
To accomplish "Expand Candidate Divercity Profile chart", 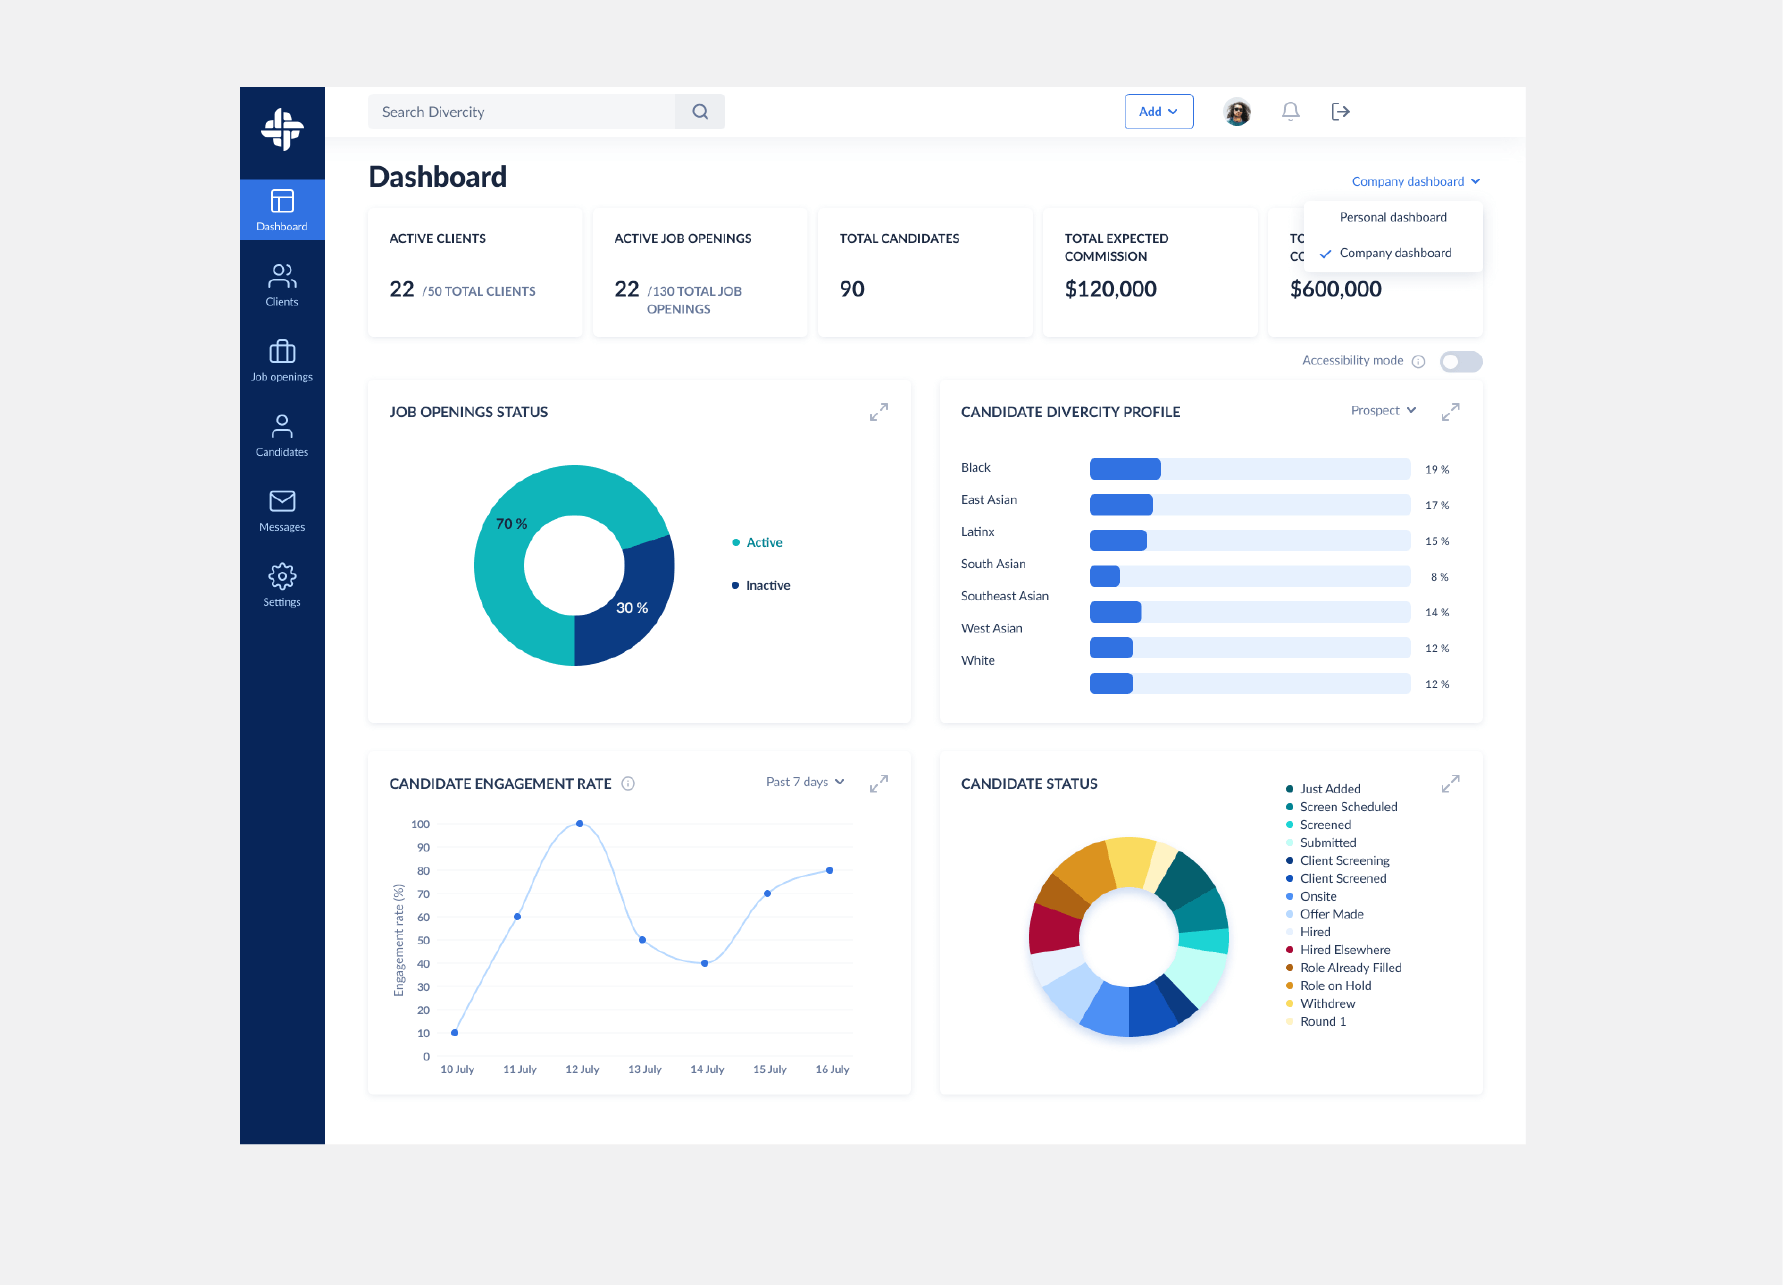I will [1451, 412].
